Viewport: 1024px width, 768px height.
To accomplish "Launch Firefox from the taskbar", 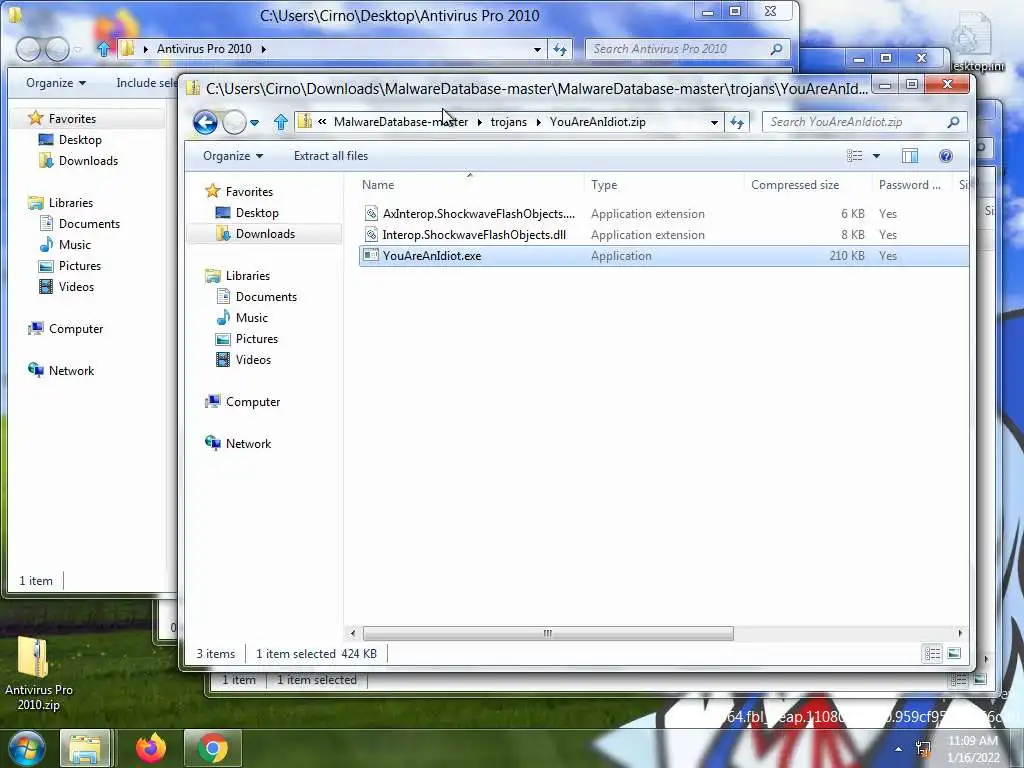I will [151, 748].
